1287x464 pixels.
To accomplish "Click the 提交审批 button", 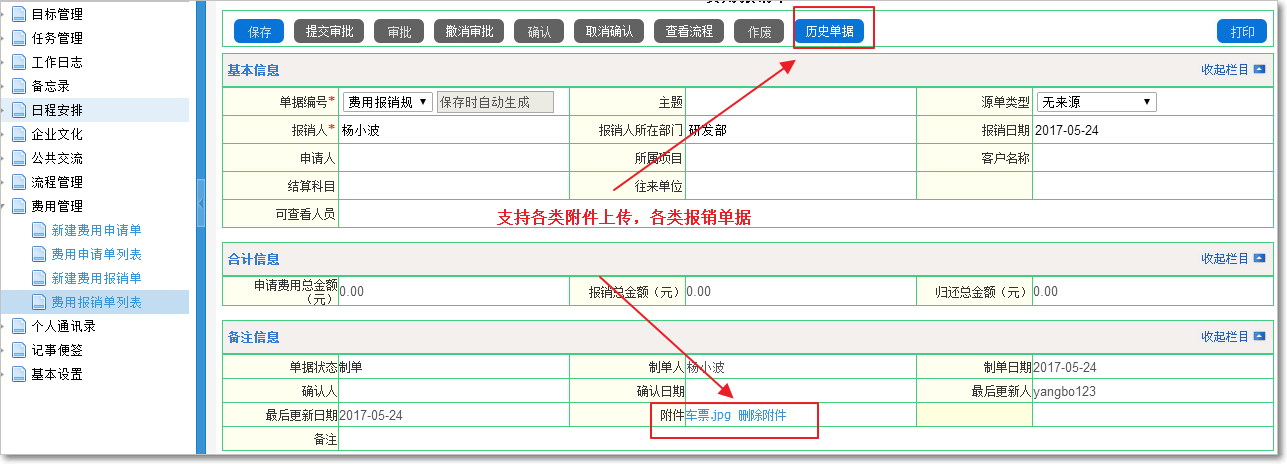I will (x=329, y=31).
